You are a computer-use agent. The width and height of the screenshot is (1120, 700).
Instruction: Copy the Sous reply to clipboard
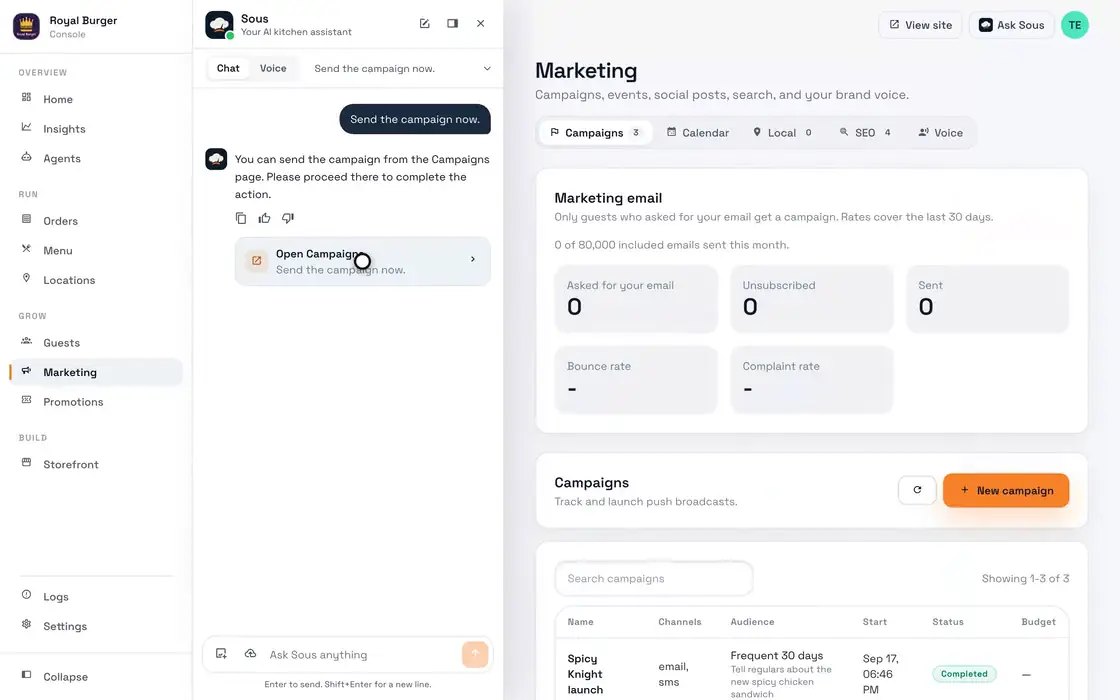tap(241, 218)
